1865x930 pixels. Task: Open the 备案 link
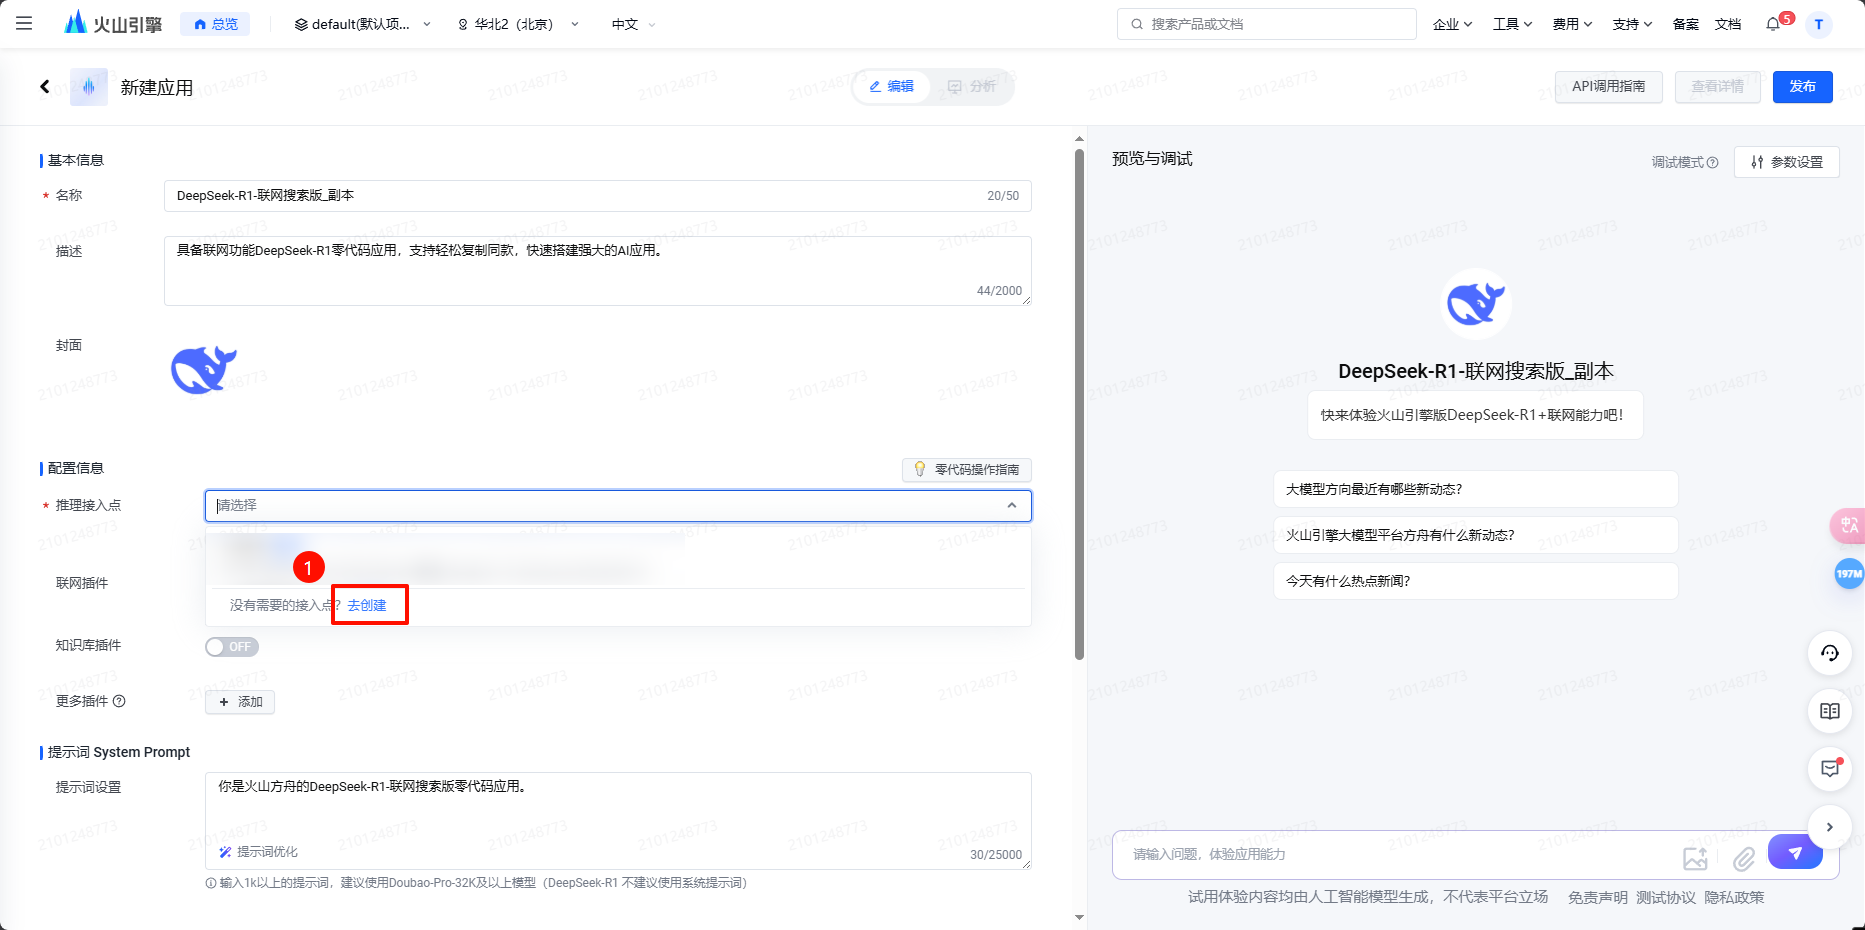click(1685, 24)
